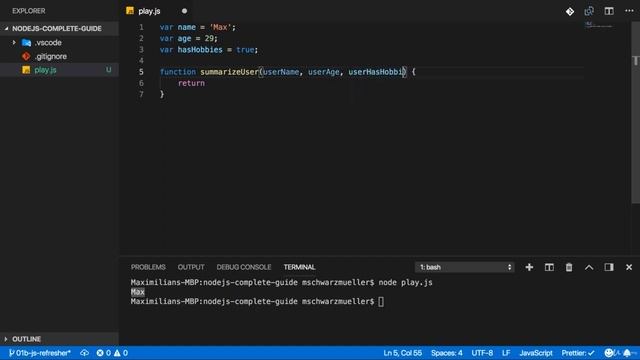
Task: Switch to the PROBLEMS tab
Action: (x=148, y=267)
